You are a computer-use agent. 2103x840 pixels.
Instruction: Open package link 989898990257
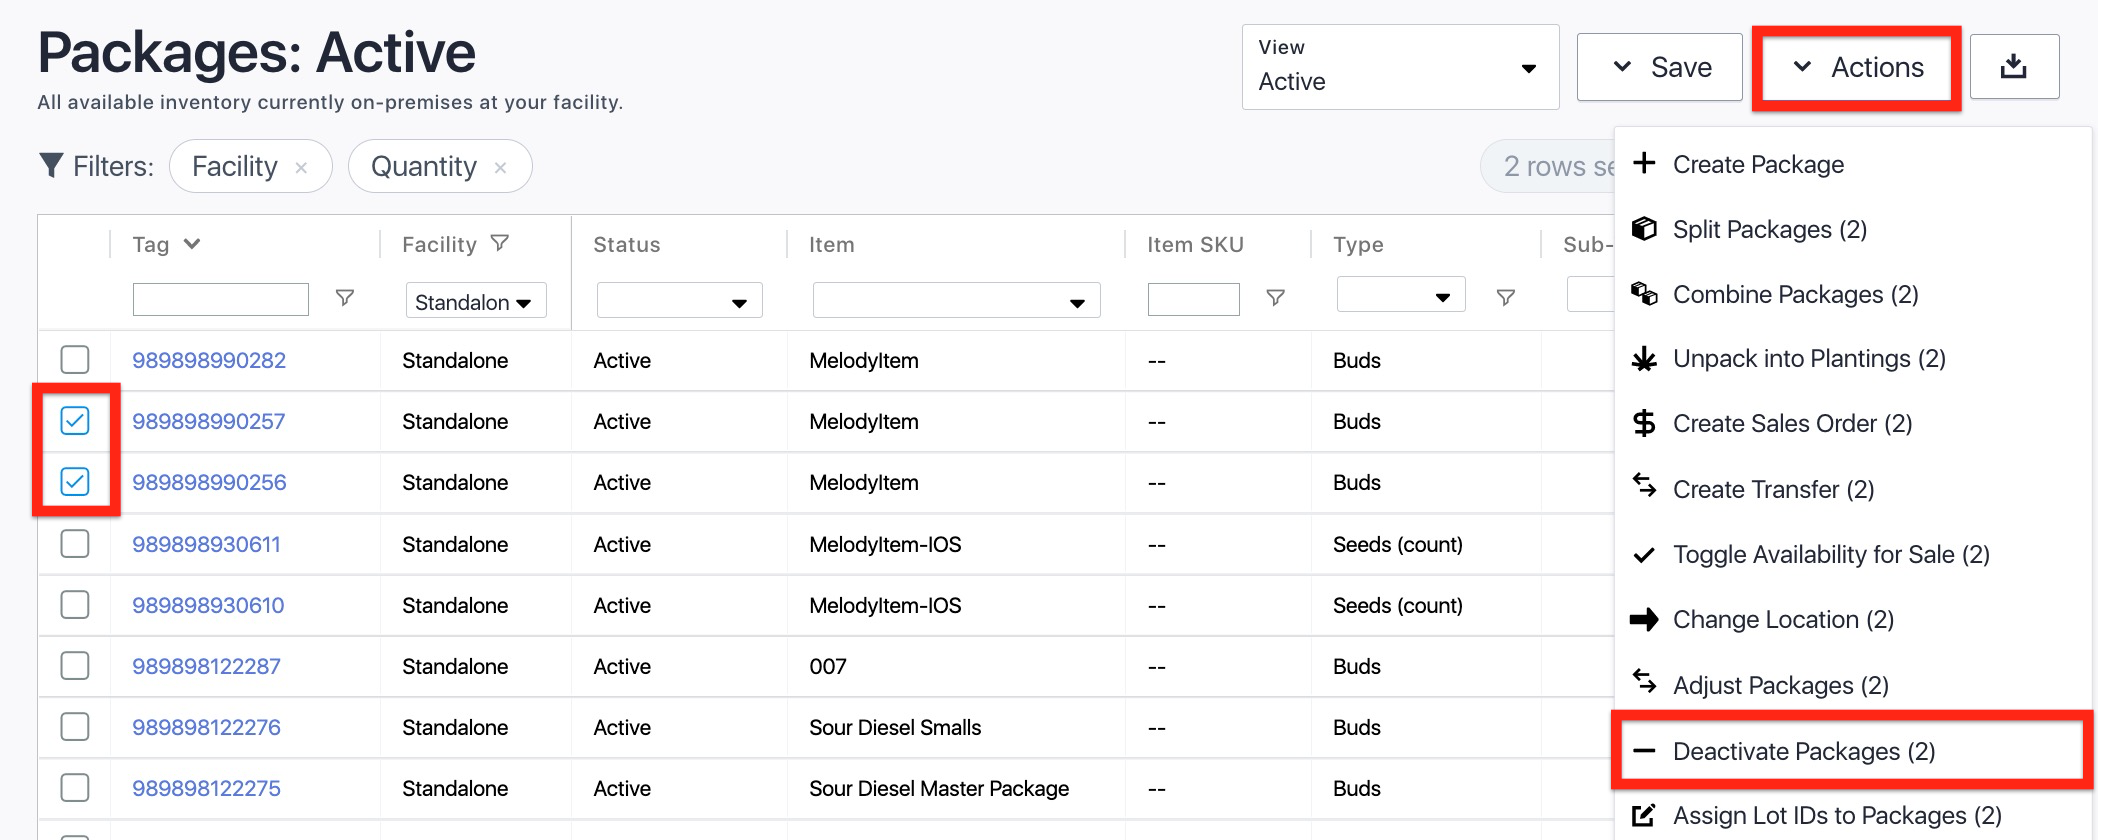208,421
